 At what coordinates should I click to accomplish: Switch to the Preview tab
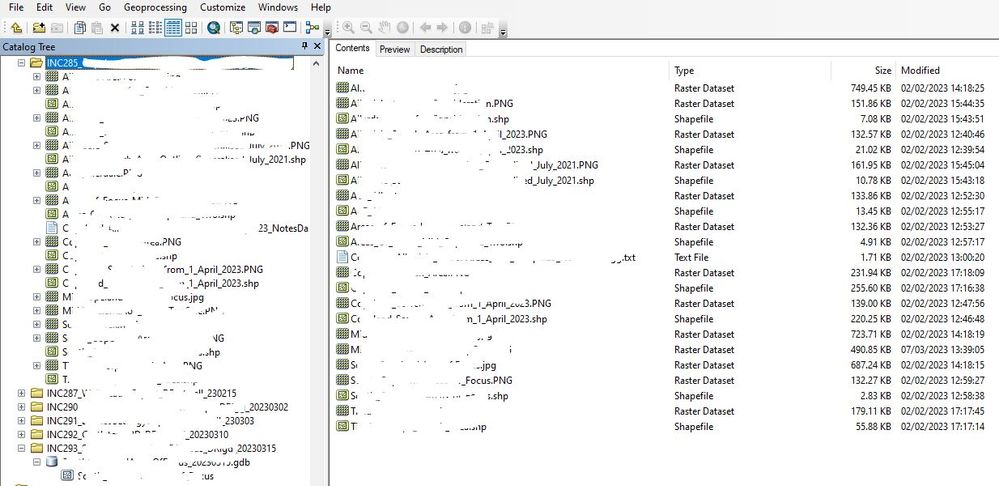click(394, 49)
